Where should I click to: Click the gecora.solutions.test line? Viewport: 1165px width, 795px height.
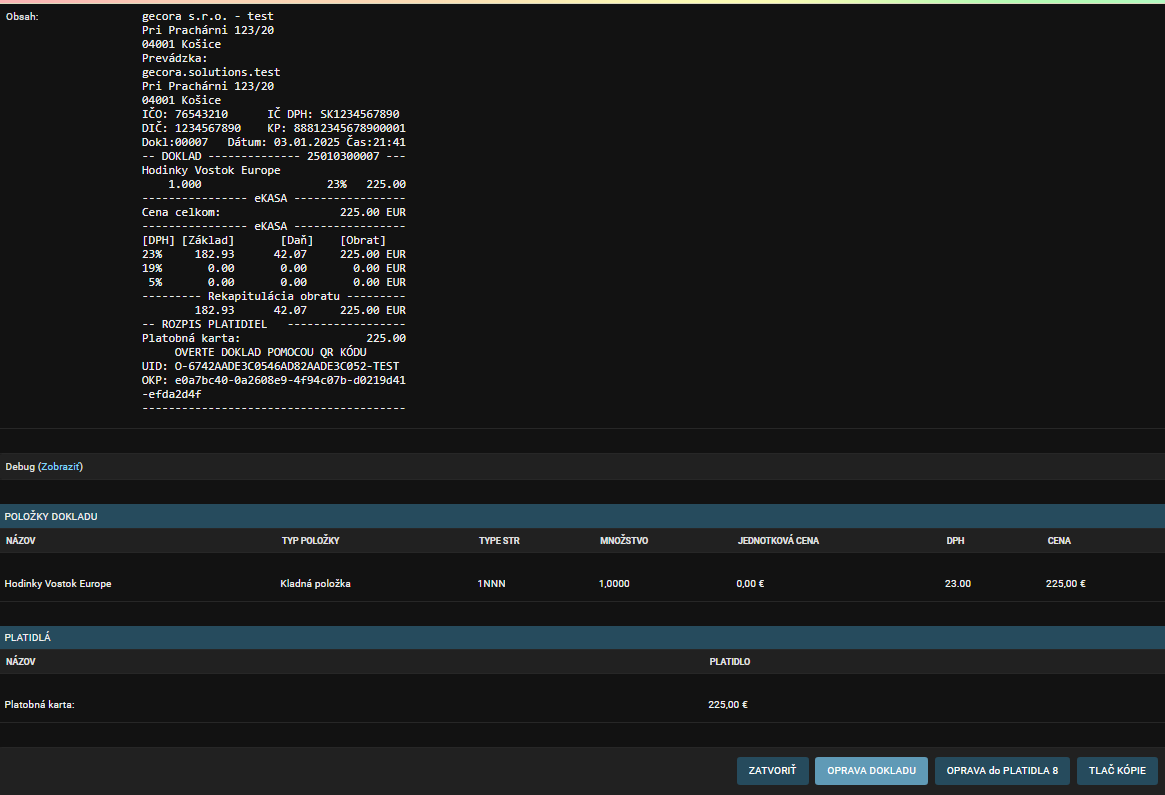[x=211, y=73]
